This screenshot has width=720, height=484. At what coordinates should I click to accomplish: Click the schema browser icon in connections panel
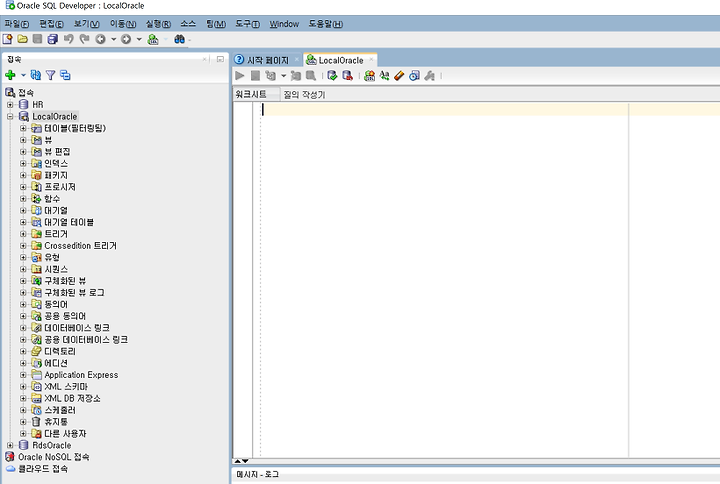click(65, 75)
